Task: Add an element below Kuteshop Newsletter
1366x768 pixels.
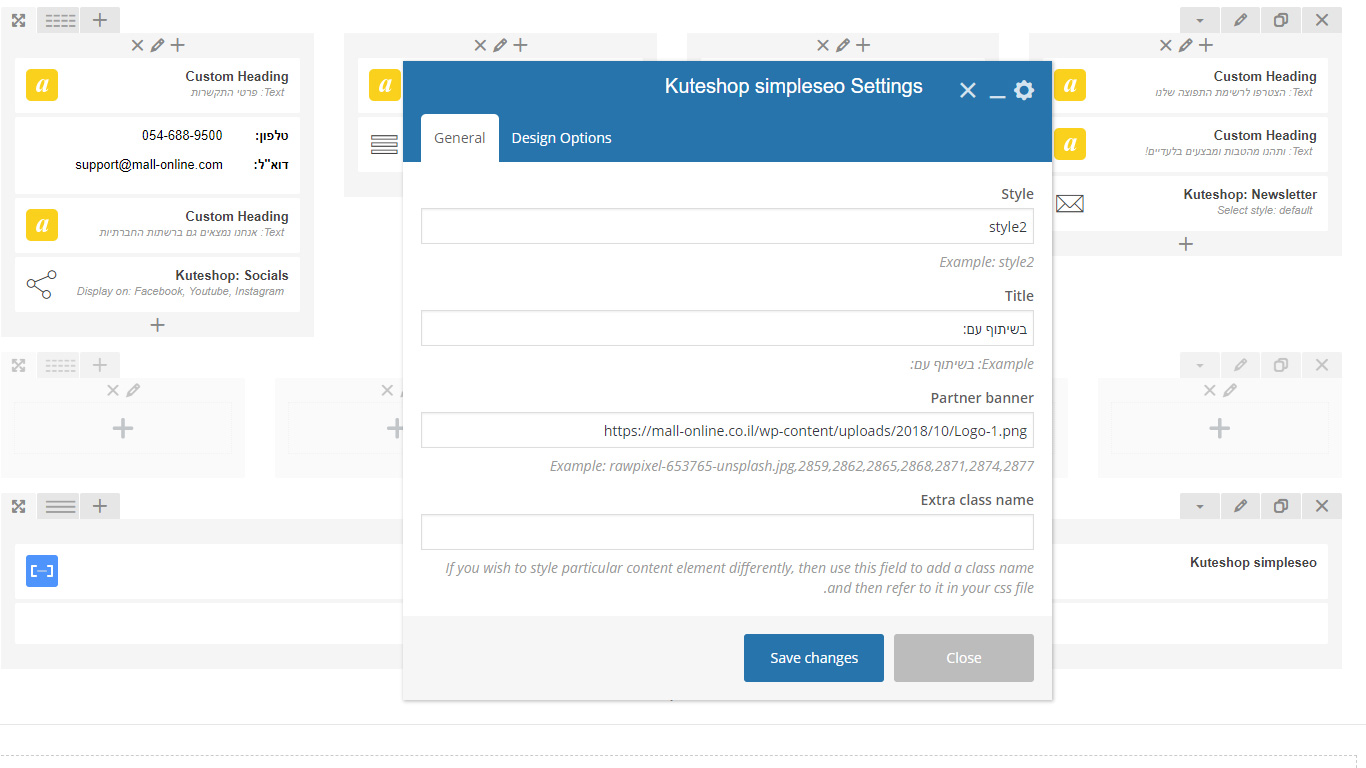Action: tap(1186, 244)
